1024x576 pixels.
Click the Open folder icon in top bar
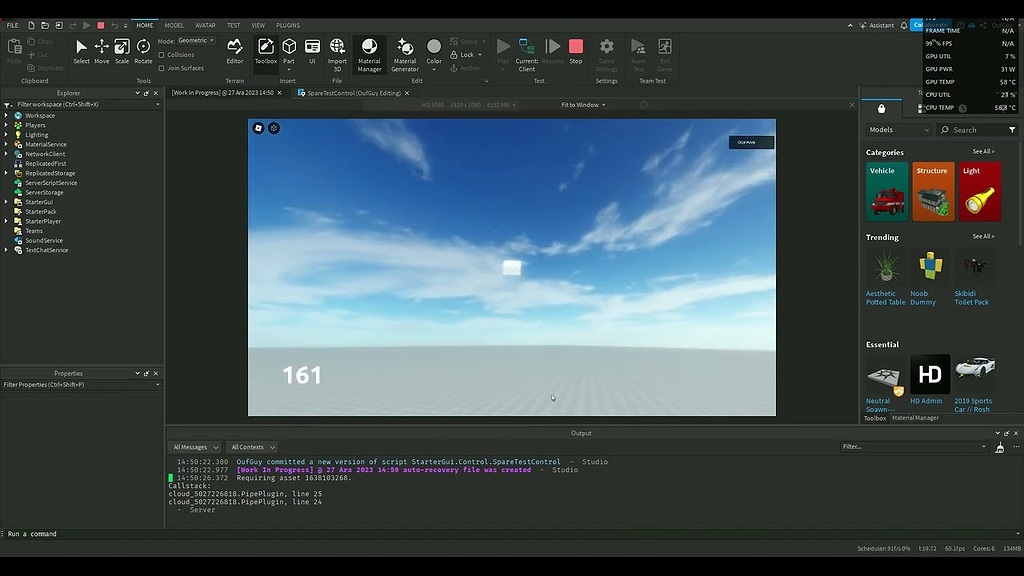pos(45,25)
